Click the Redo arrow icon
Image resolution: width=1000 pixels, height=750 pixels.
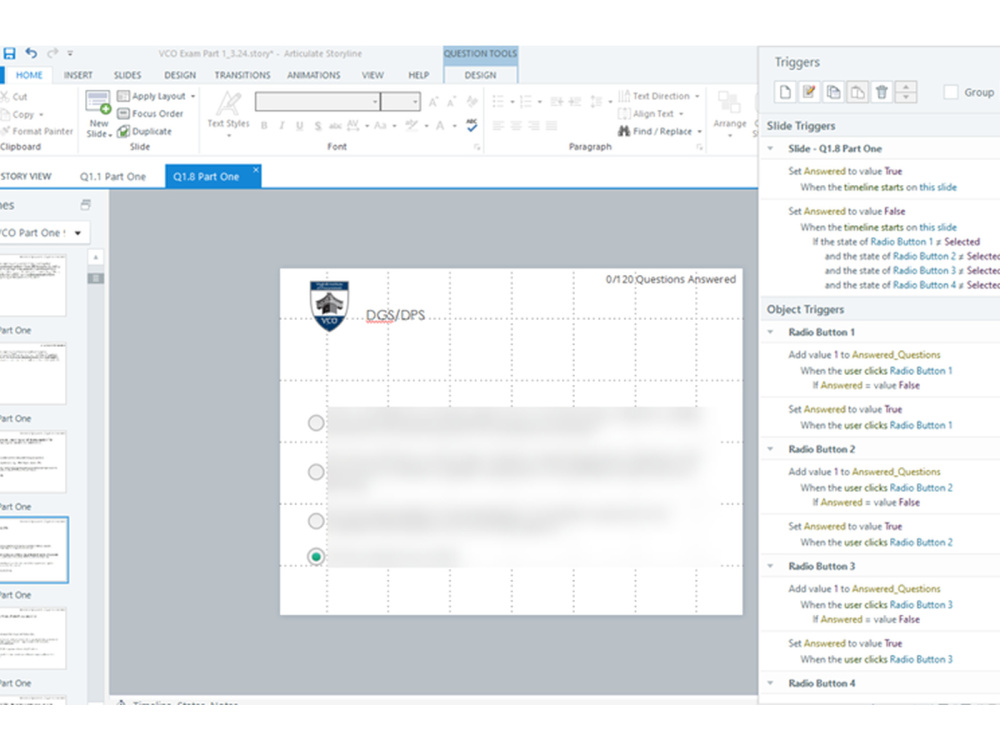click(52, 53)
